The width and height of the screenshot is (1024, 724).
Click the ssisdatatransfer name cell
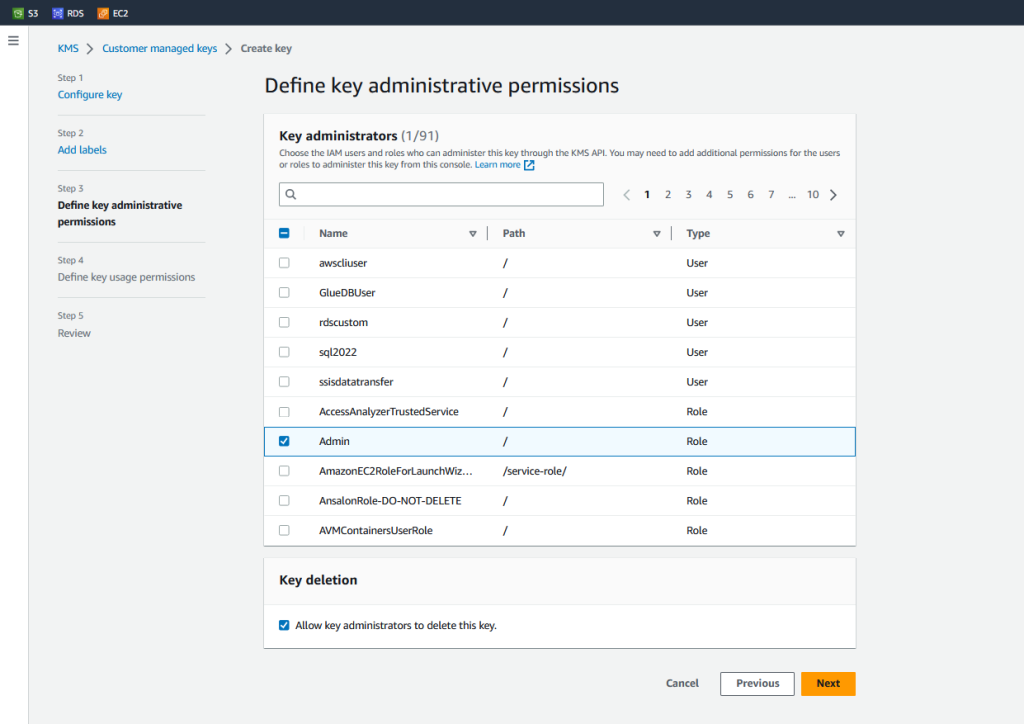356,382
